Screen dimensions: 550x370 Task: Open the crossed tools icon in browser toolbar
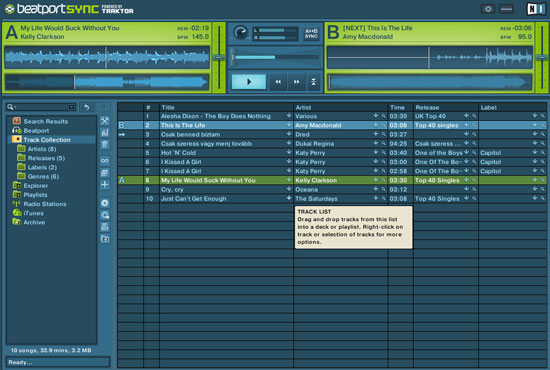[105, 121]
